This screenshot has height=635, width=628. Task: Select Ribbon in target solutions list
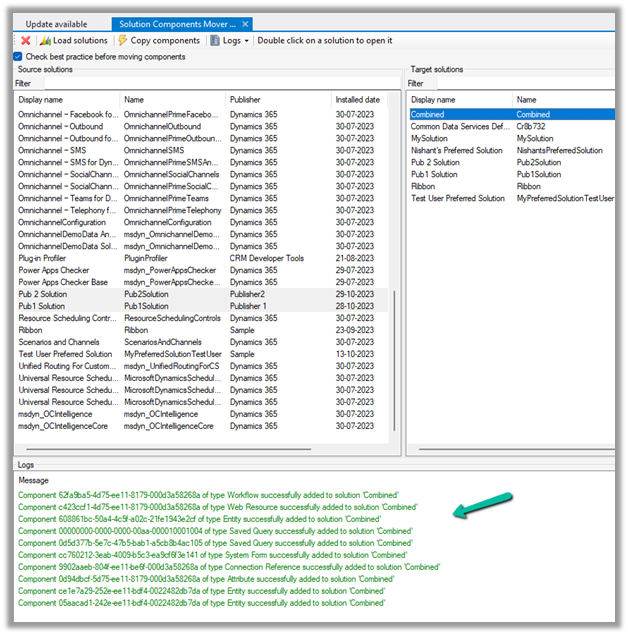coord(425,186)
